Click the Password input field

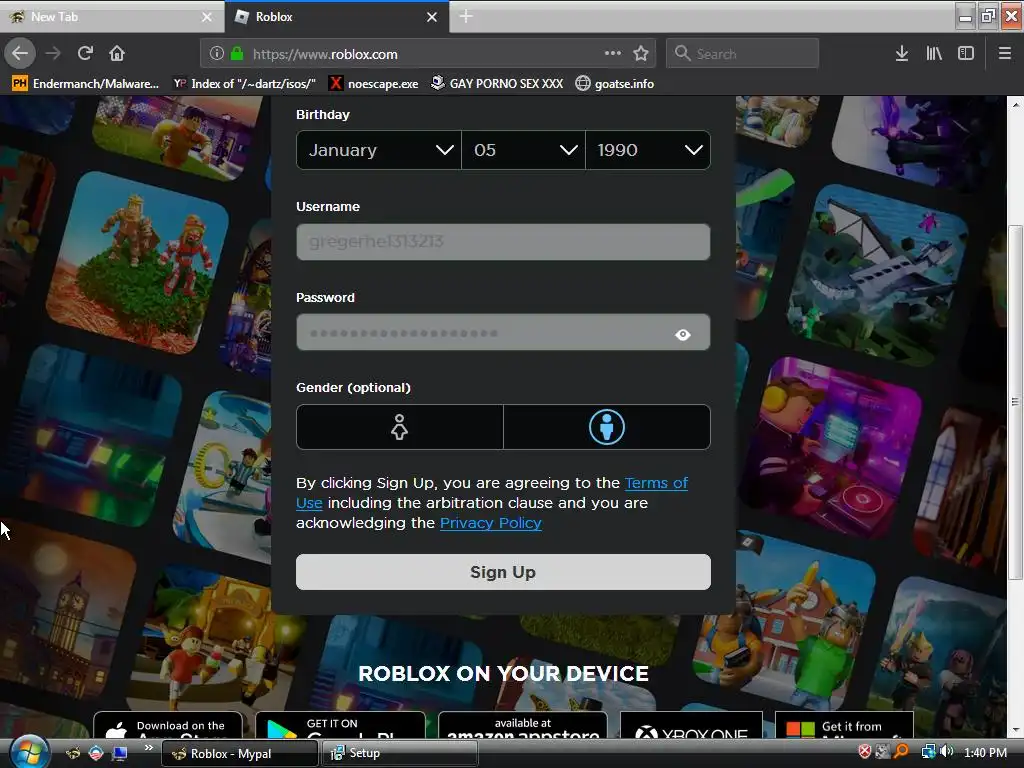(503, 332)
